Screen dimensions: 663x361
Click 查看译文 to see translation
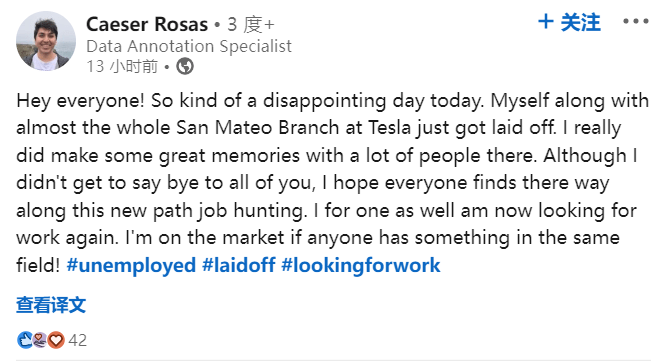pyautogui.click(x=51, y=305)
